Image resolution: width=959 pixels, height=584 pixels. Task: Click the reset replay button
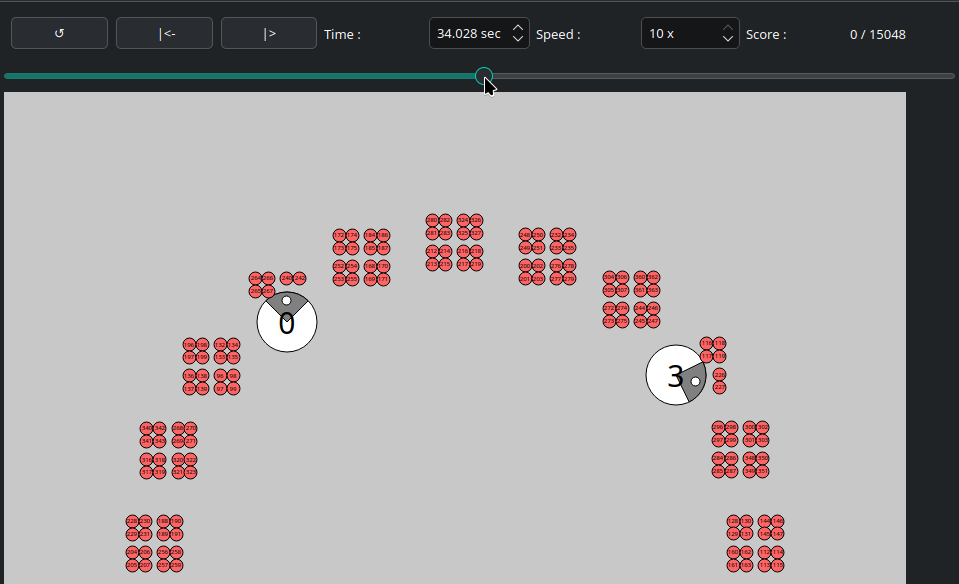[59, 33]
